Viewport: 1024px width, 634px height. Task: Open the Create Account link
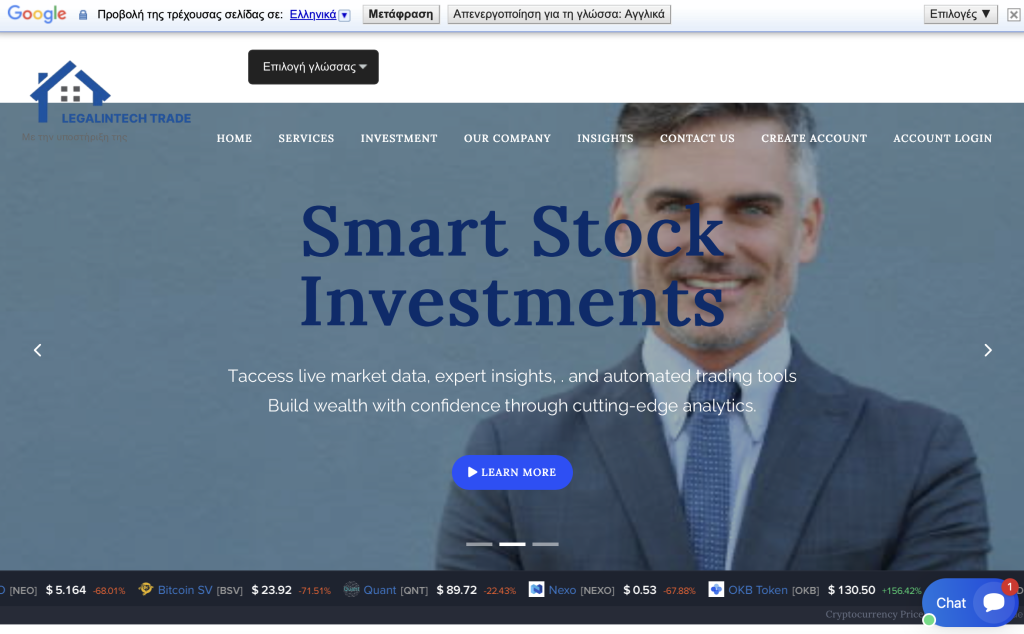click(814, 138)
